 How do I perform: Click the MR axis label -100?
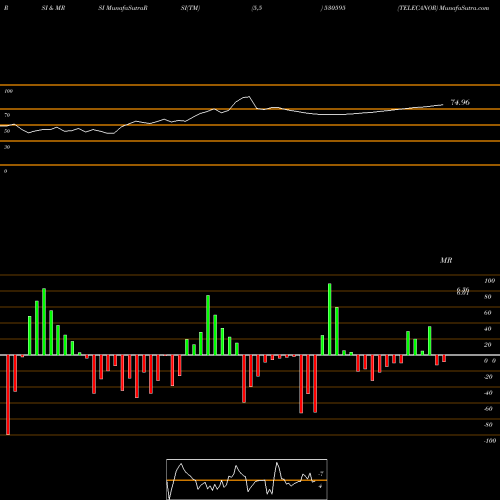[x=490, y=441]
